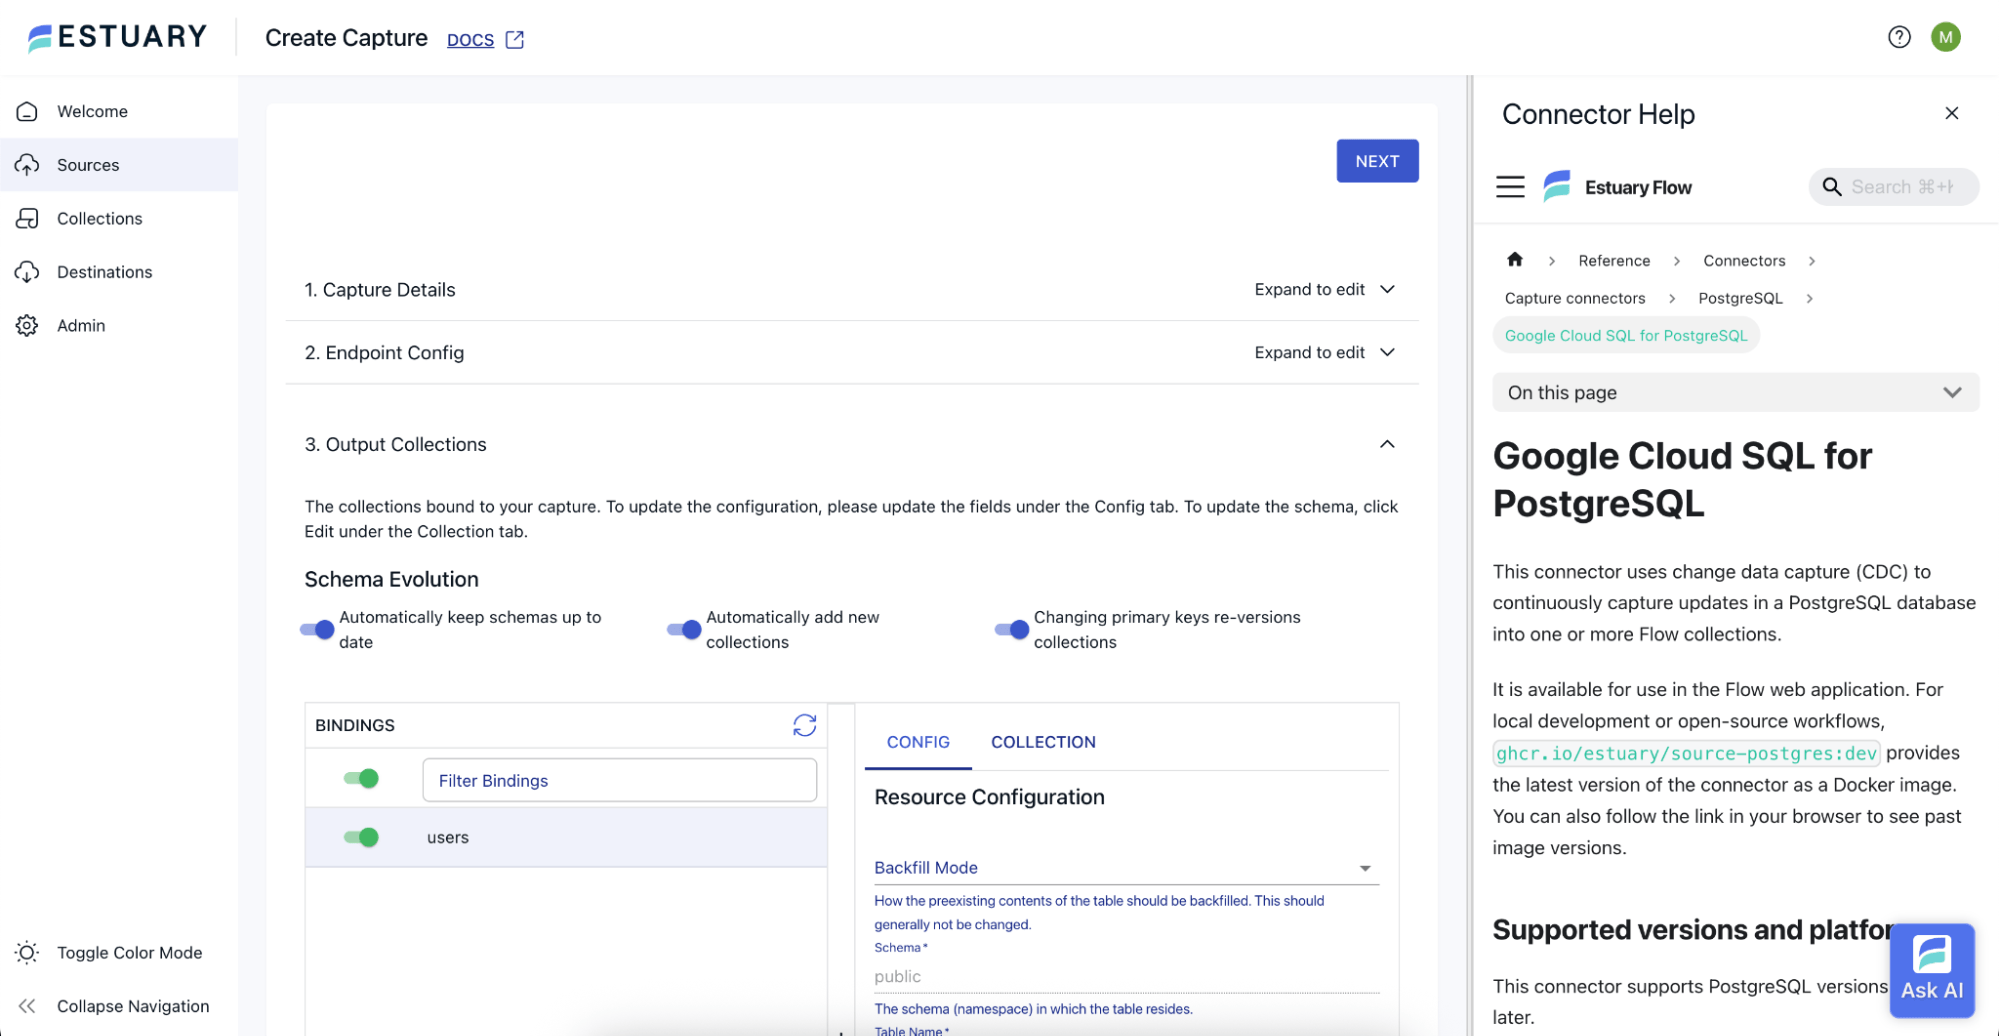Click the PostgreSQL breadcrumb
The image size is (1999, 1036).
point(1740,298)
